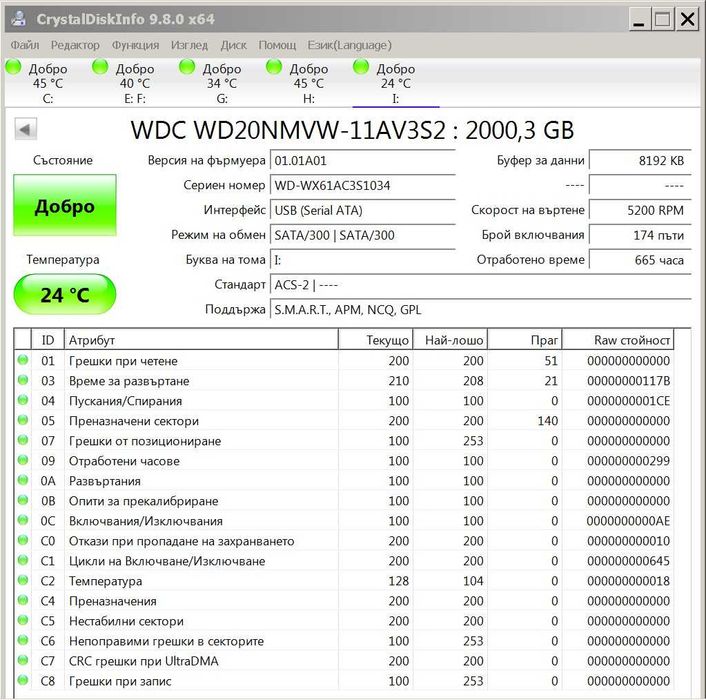The width and height of the screenshot is (706, 700).
Task: Maximize the CrystalDiskInfo window
Action: [662, 20]
